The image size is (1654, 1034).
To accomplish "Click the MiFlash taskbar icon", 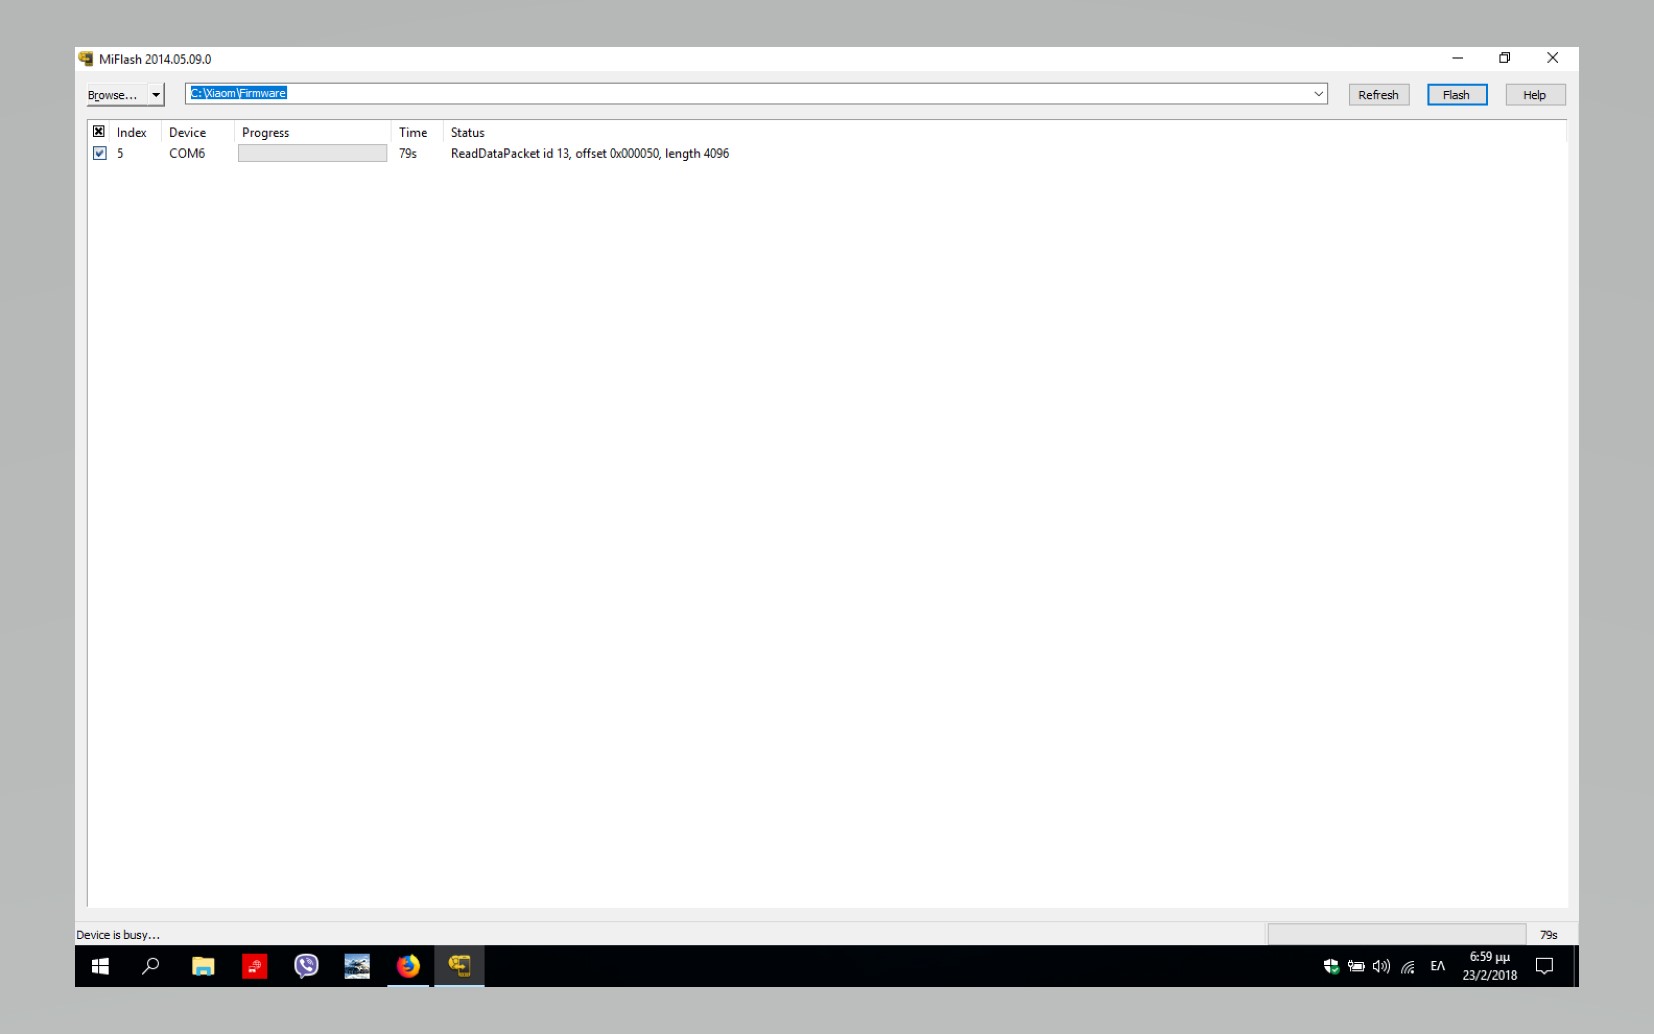I will [460, 966].
